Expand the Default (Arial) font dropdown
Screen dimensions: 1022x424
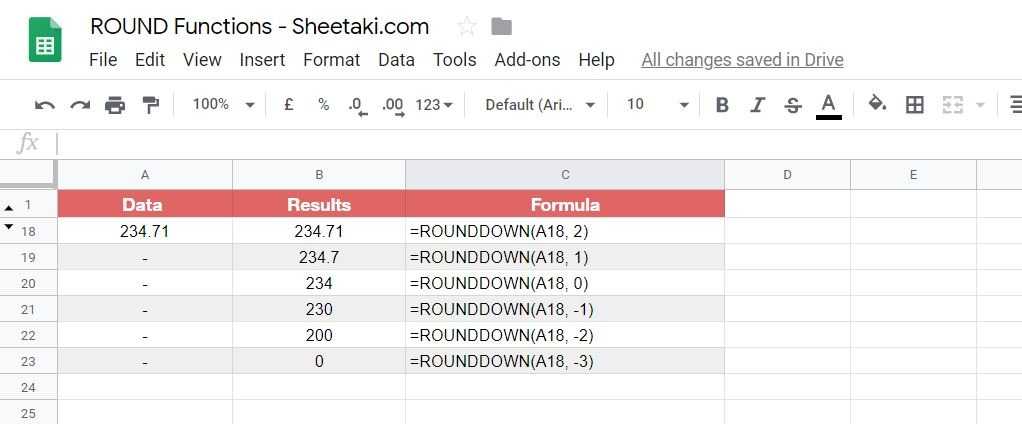point(540,104)
